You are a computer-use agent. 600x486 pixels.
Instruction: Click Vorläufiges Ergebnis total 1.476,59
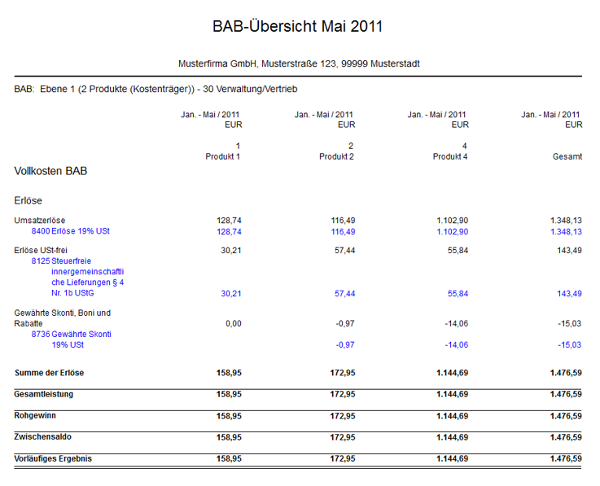click(566, 458)
